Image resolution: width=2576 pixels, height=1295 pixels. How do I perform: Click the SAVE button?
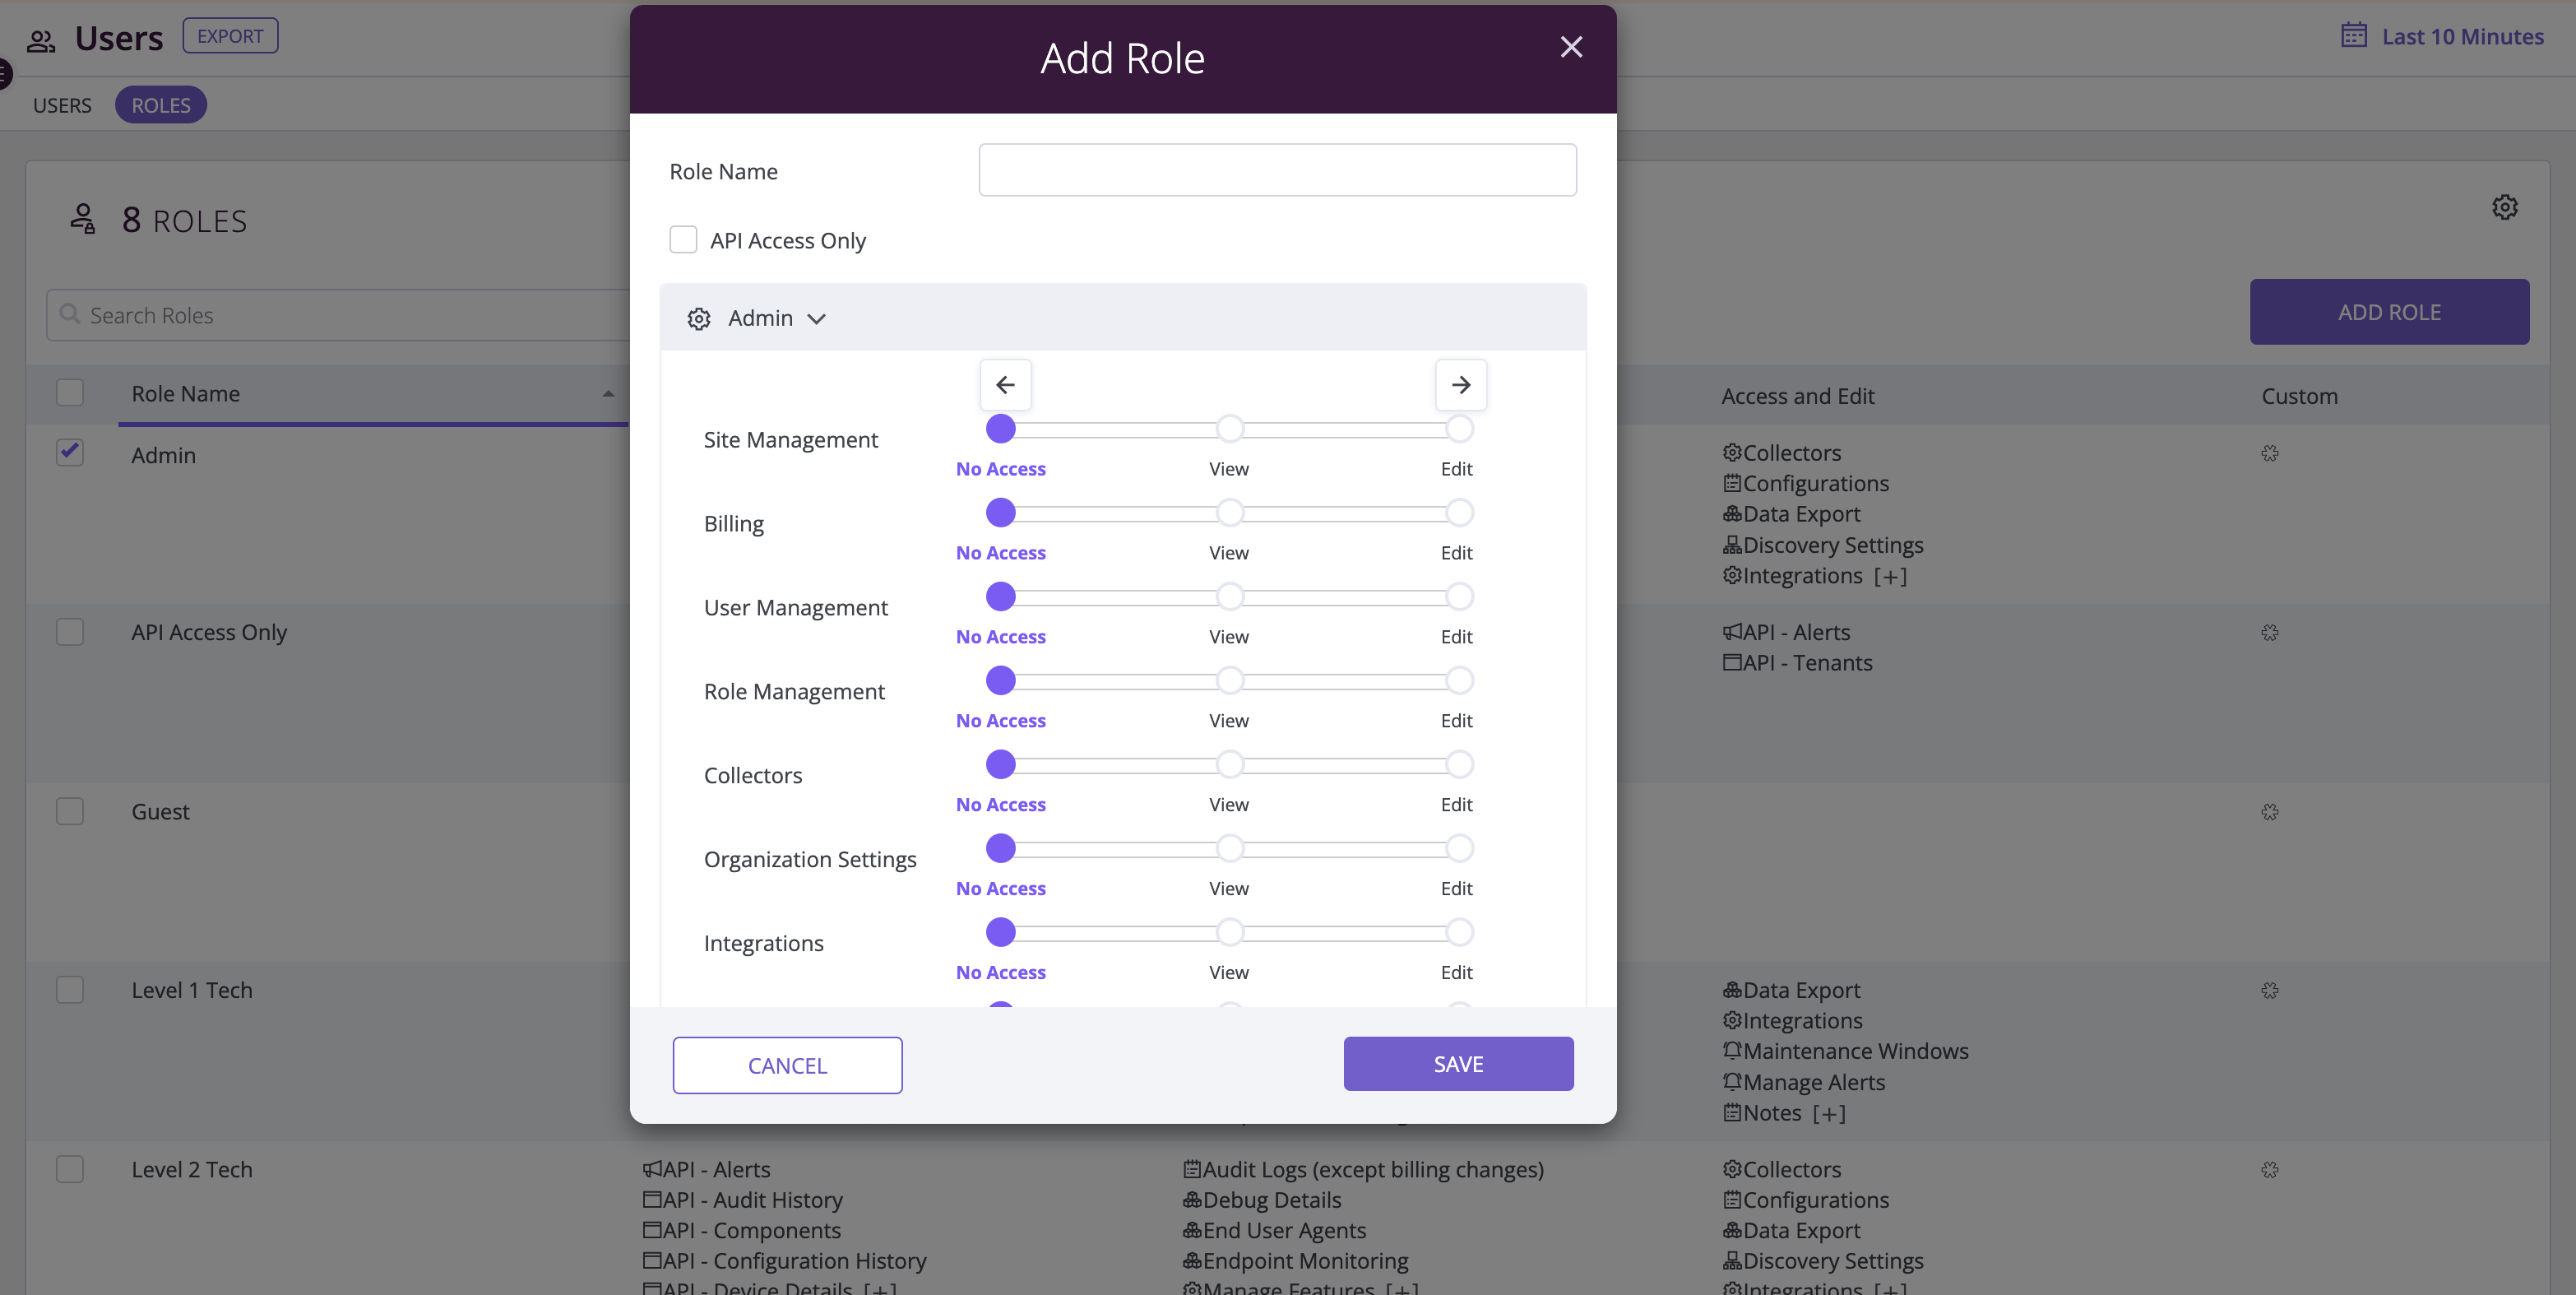(1458, 1064)
